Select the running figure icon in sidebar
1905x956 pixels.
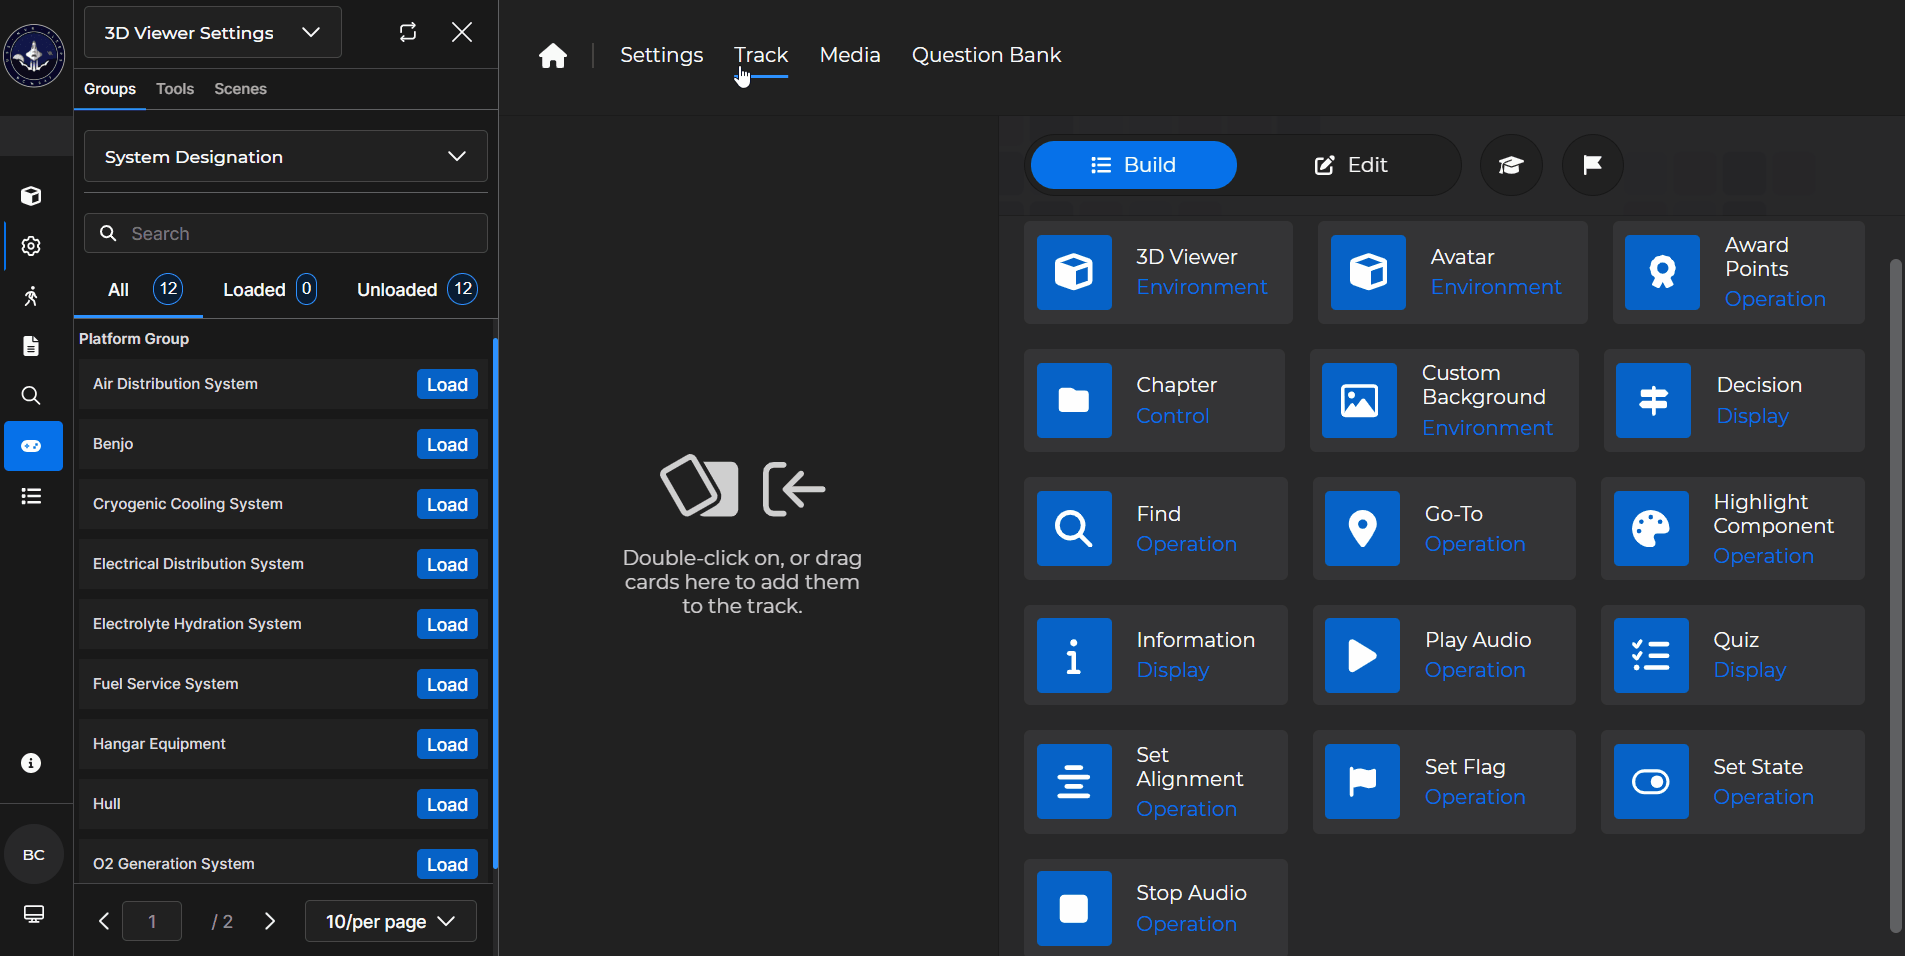coord(31,296)
